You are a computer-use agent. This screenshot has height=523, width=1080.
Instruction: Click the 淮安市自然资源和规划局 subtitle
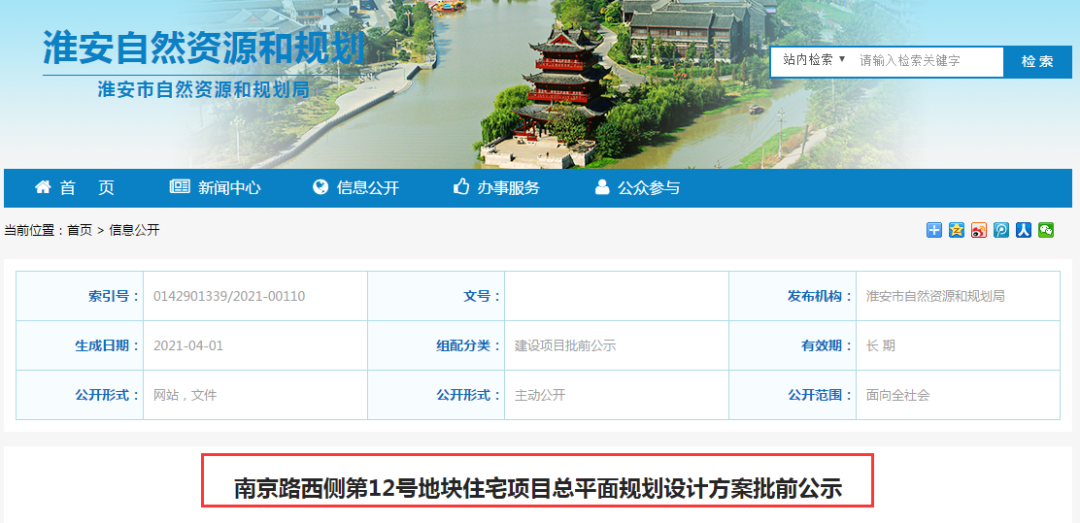pos(203,90)
